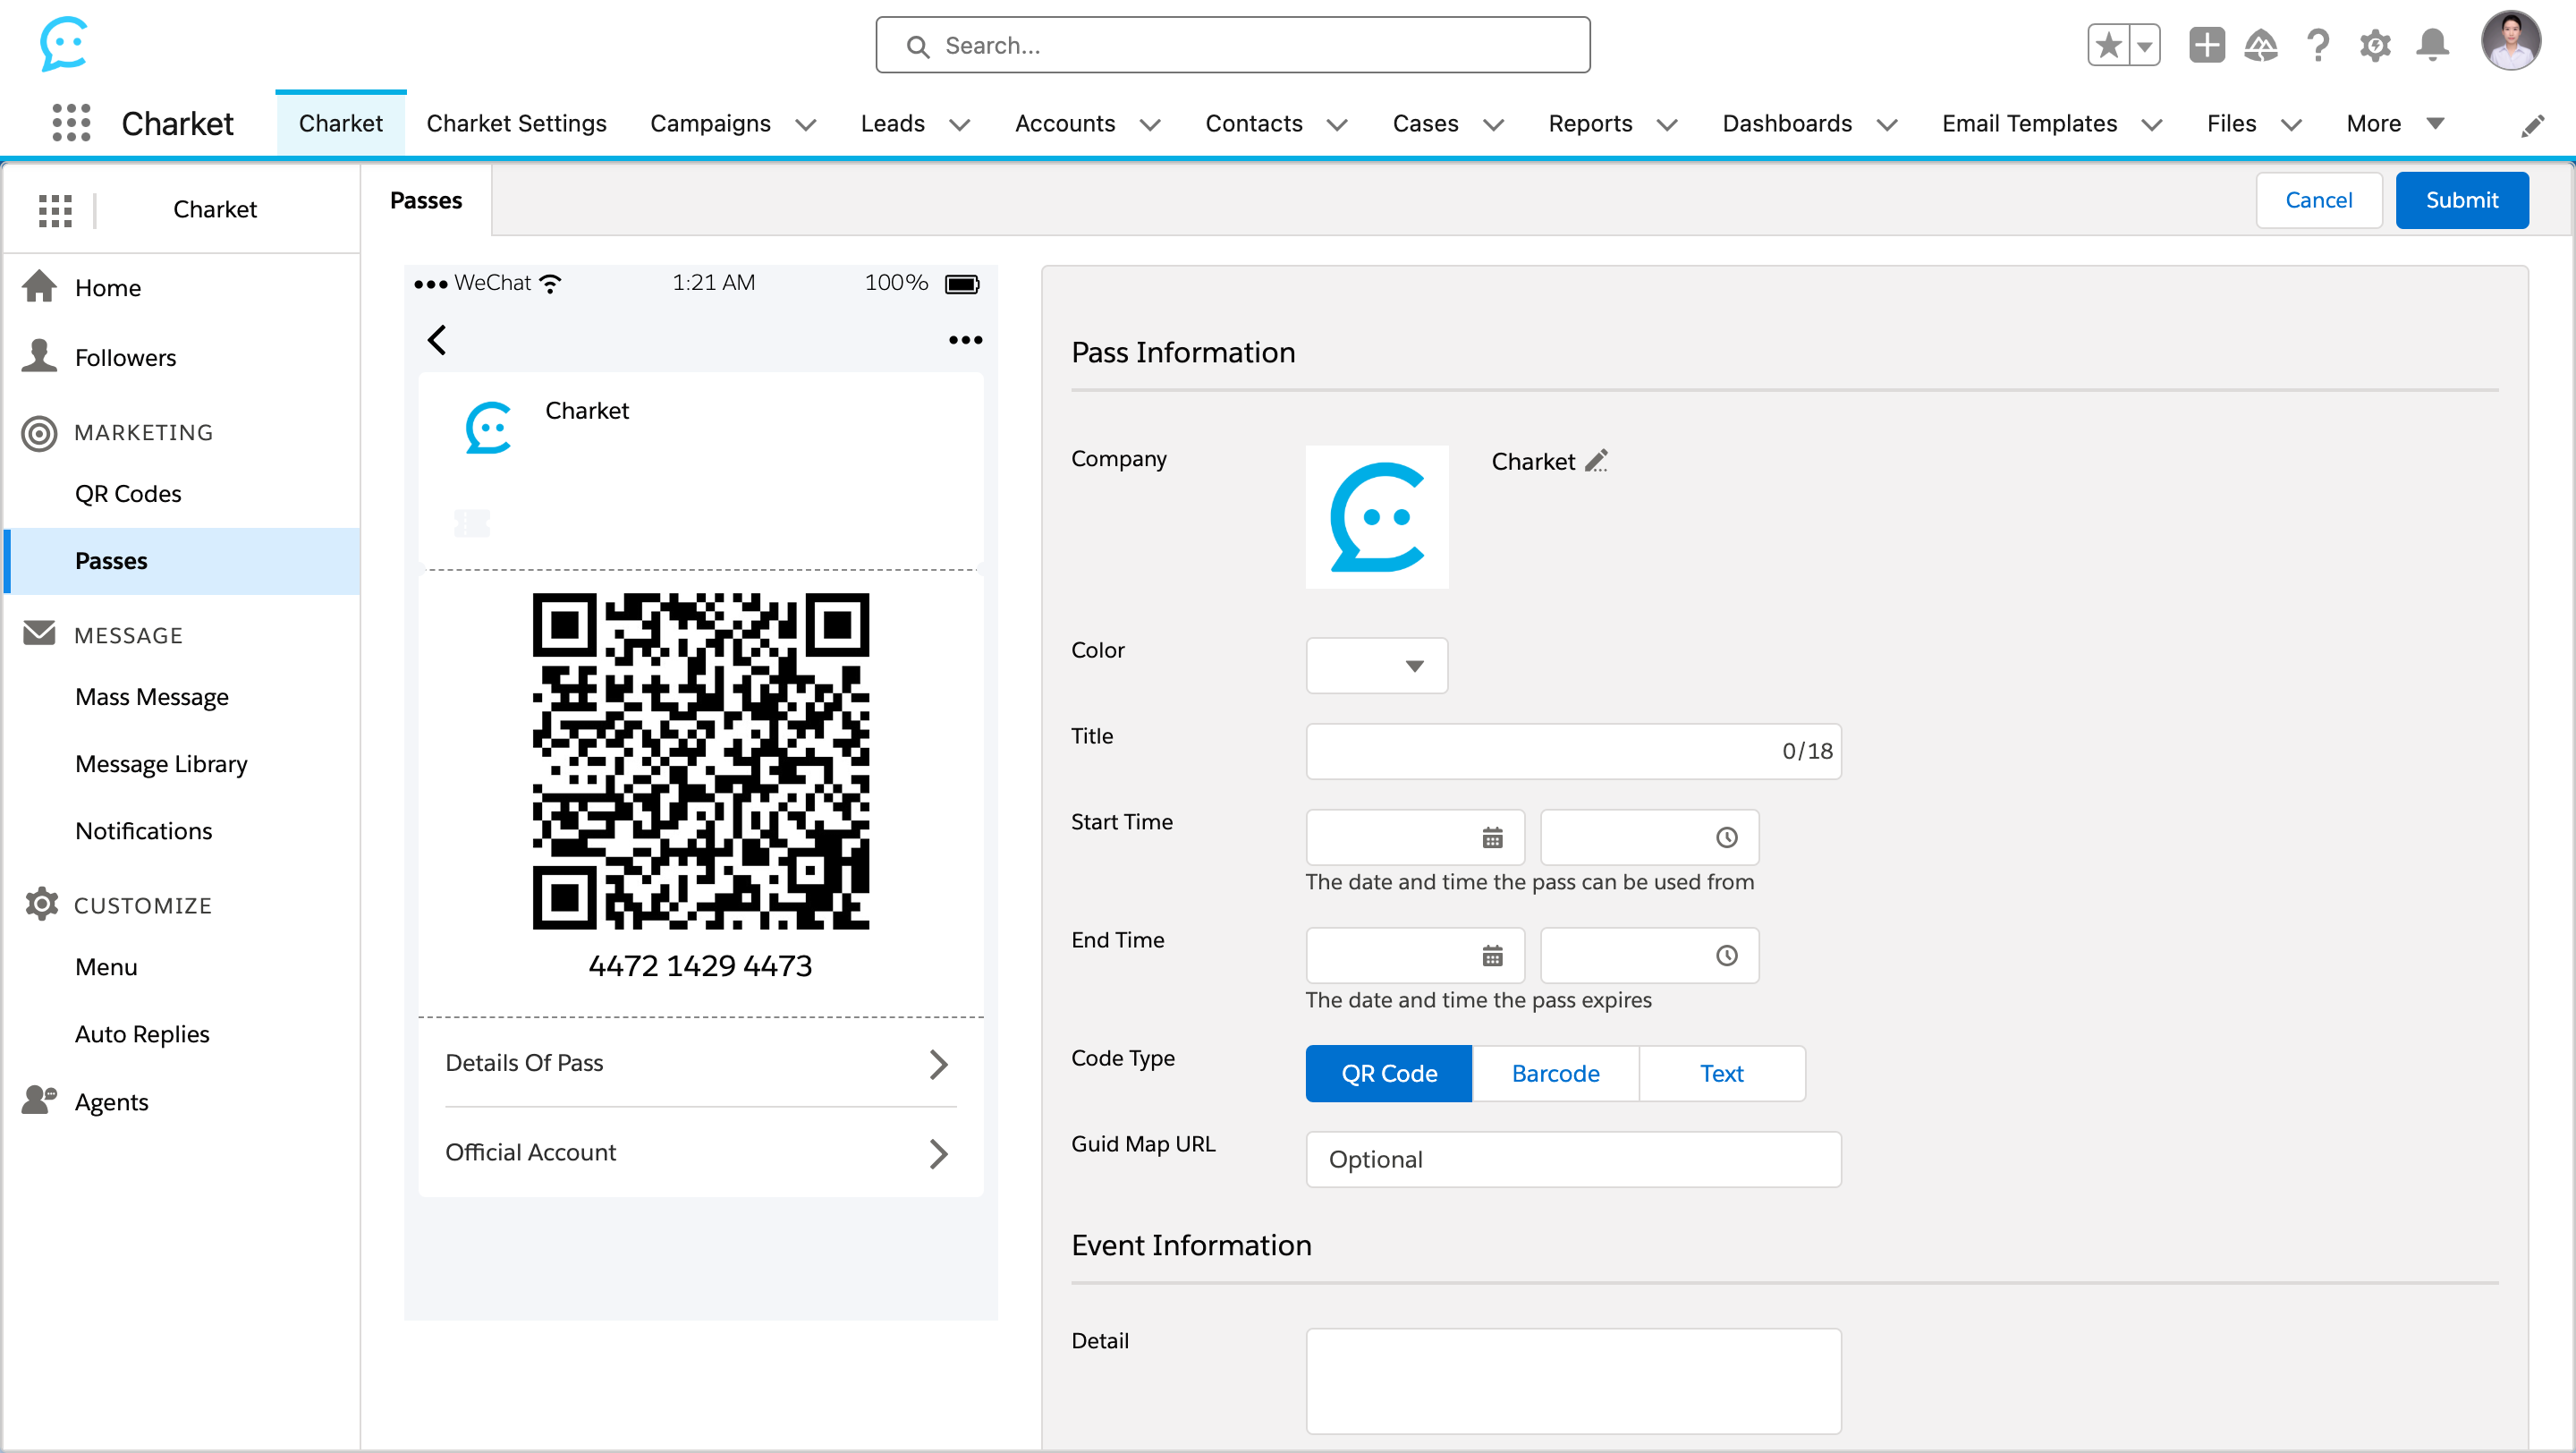Click the Customize gear icon
This screenshot has height=1453, width=2576.
(x=41, y=904)
